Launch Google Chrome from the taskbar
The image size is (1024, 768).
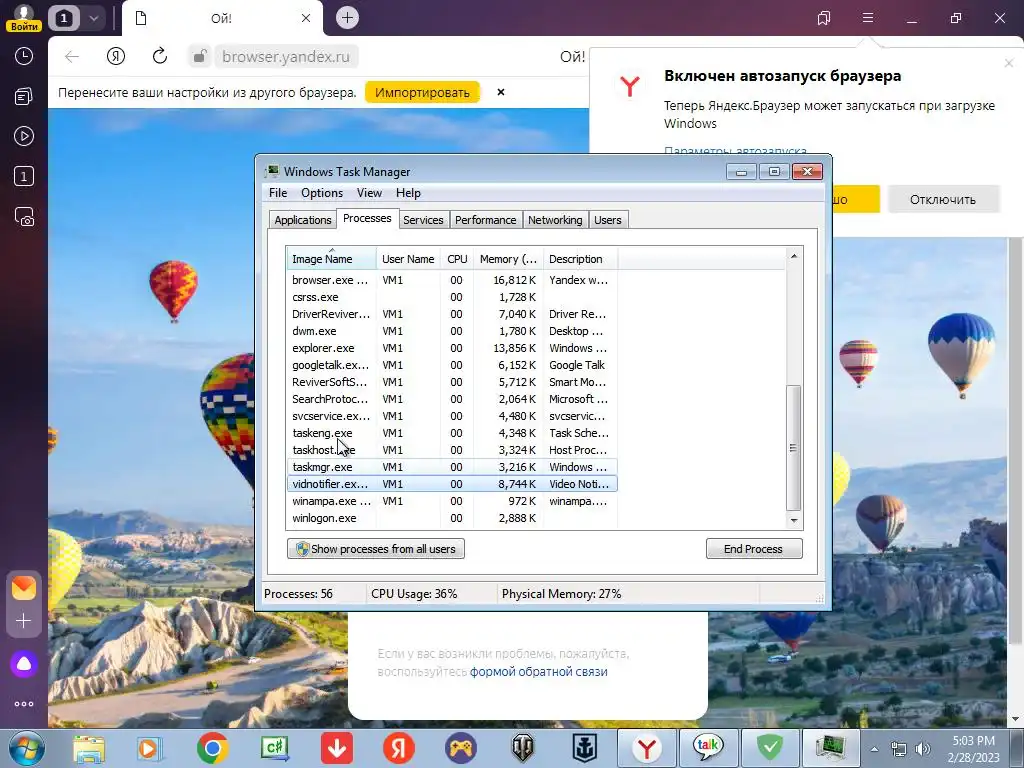[x=212, y=748]
